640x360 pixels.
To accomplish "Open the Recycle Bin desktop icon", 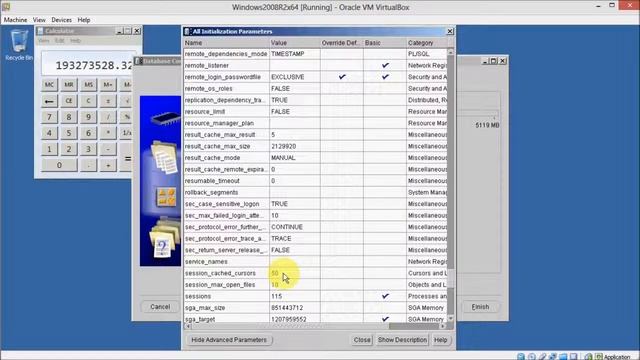I will (19, 45).
